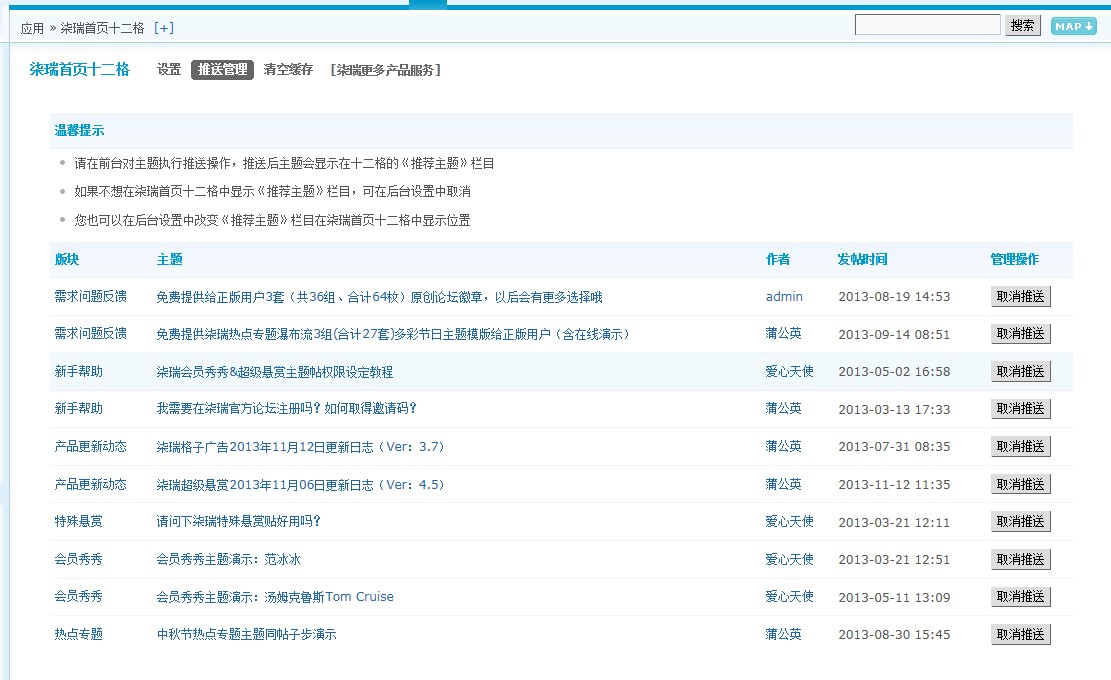Image resolution: width=1111 pixels, height=680 pixels.
Task: Open the 特殊悬赏 board link
Action: (x=78, y=522)
